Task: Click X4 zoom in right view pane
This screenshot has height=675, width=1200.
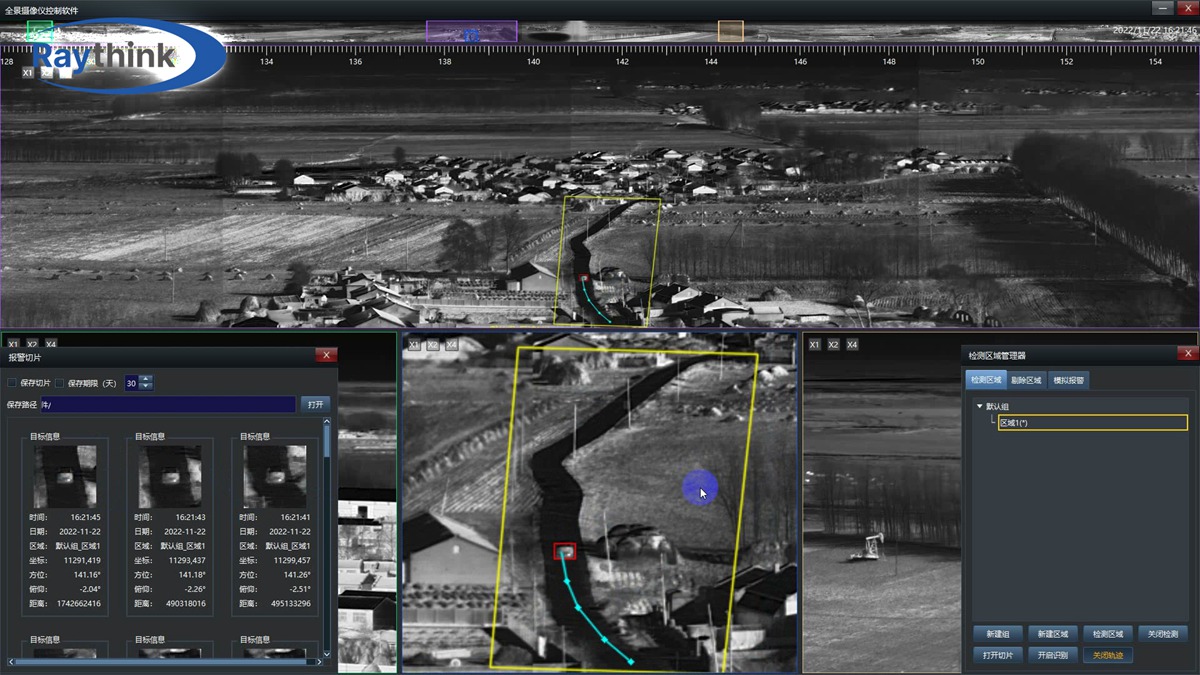Action: pos(852,345)
